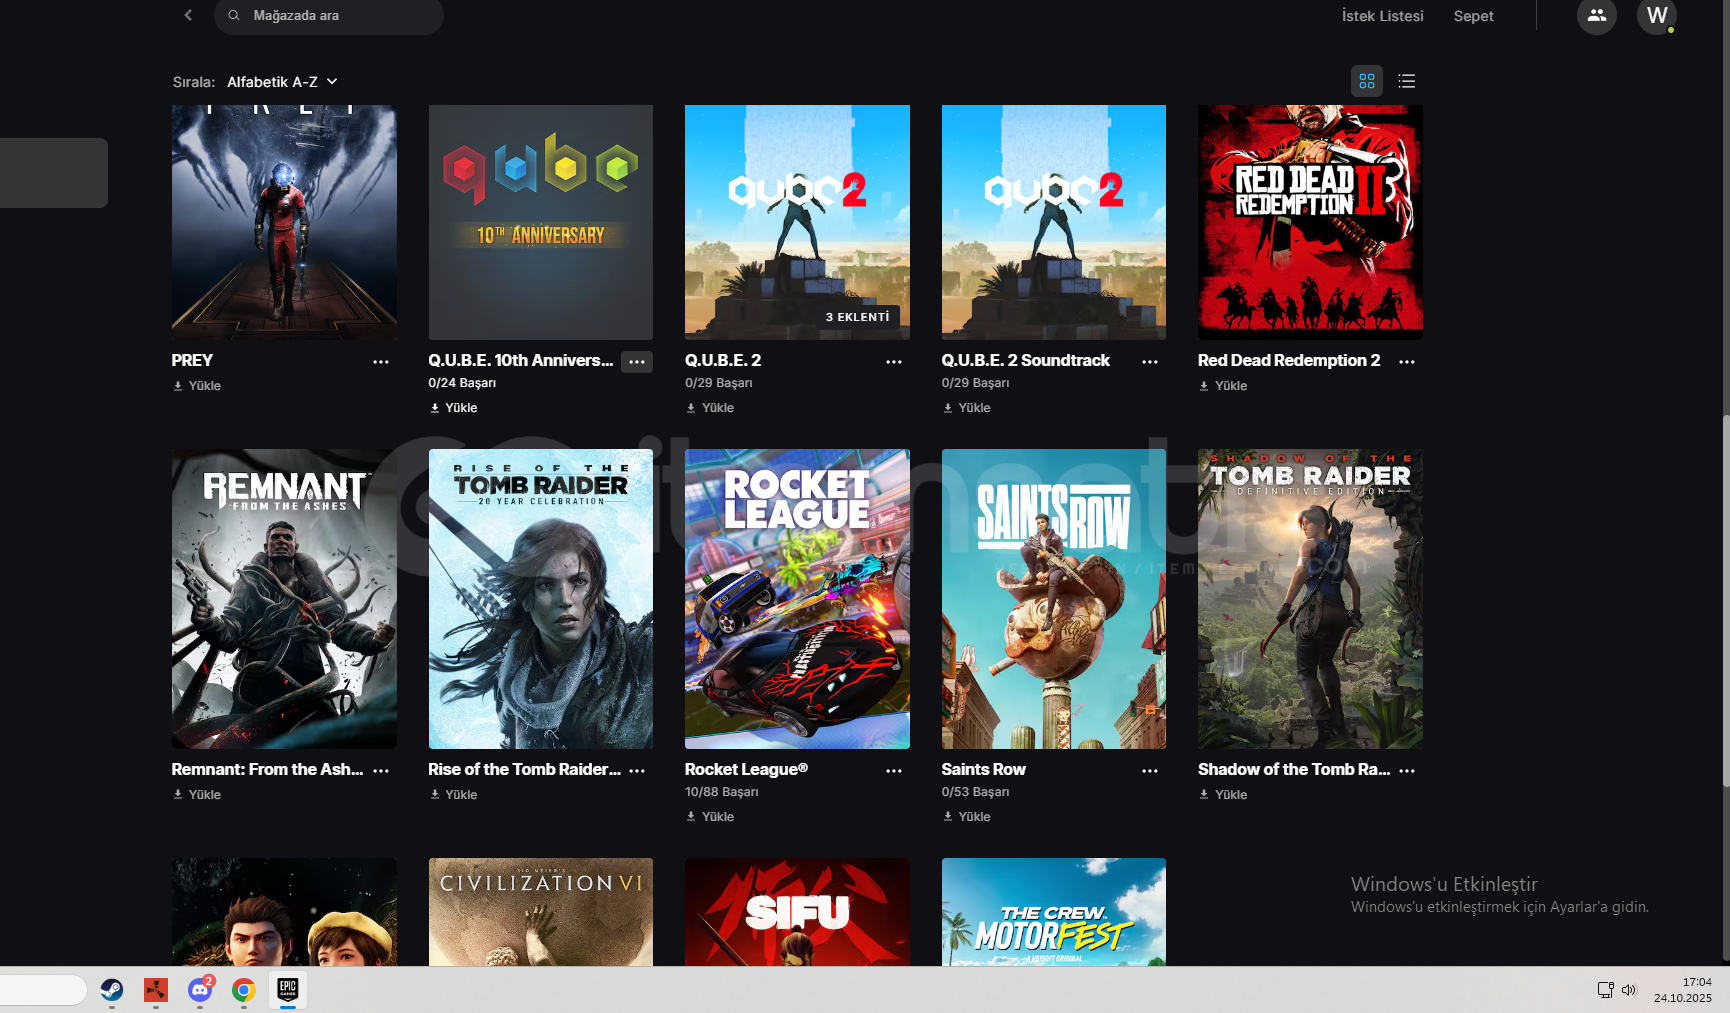This screenshot has height=1013, width=1730.
Task: Go back using the back arrow
Action: 188,15
